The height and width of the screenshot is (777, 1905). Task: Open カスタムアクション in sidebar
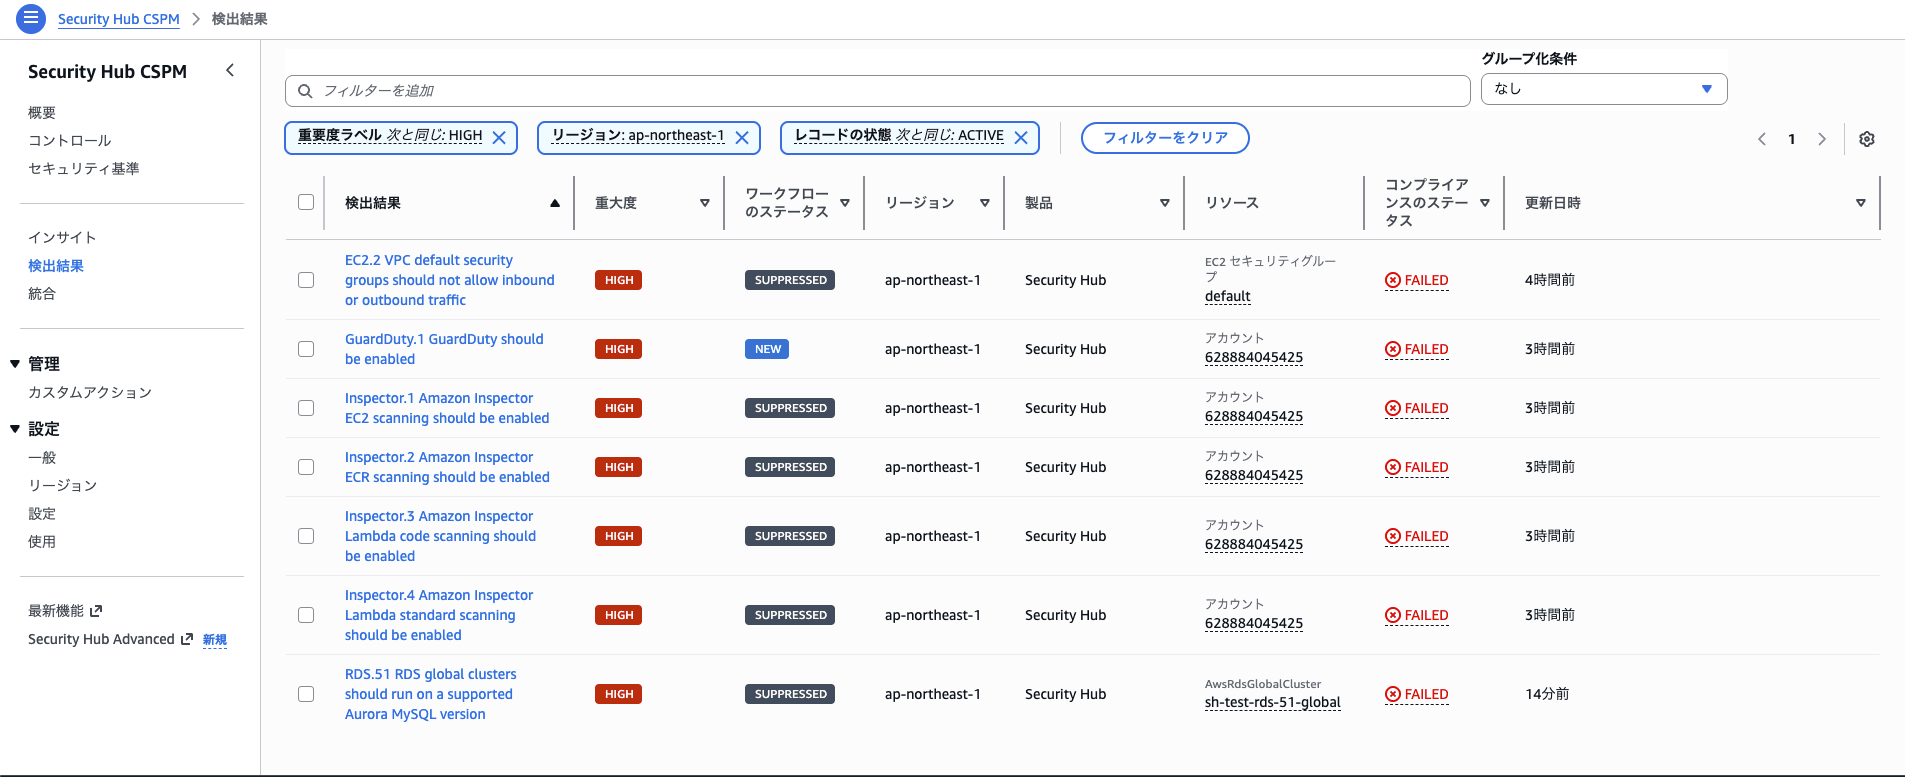click(x=90, y=393)
